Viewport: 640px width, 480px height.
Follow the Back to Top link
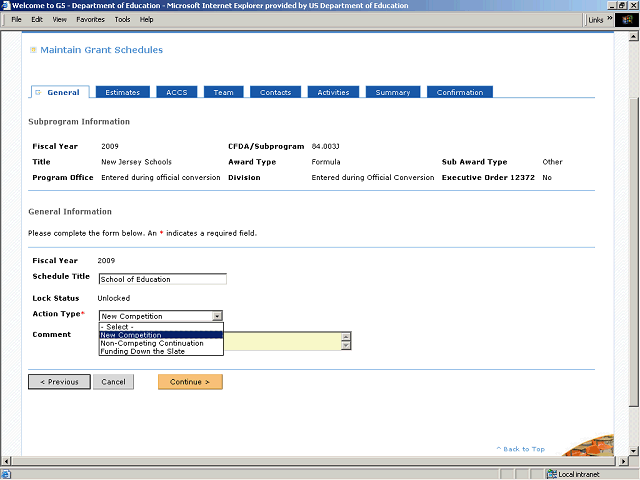pyautogui.click(x=522, y=449)
